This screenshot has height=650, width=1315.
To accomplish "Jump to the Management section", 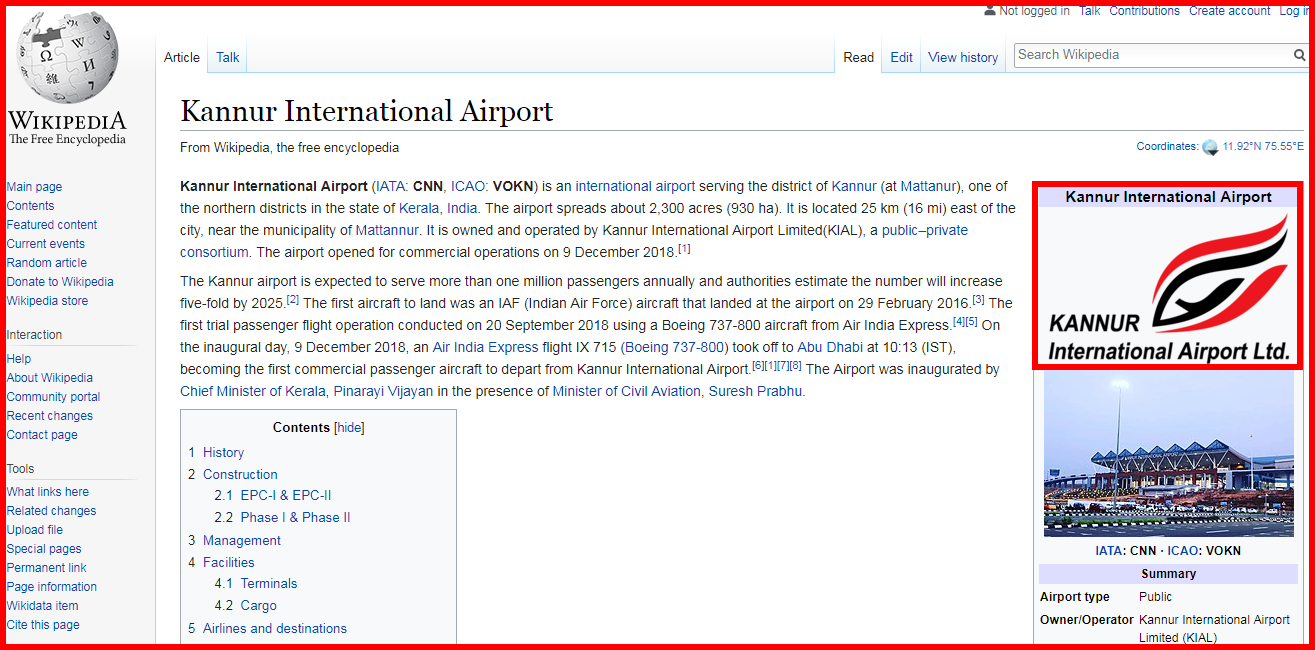I will click(242, 541).
